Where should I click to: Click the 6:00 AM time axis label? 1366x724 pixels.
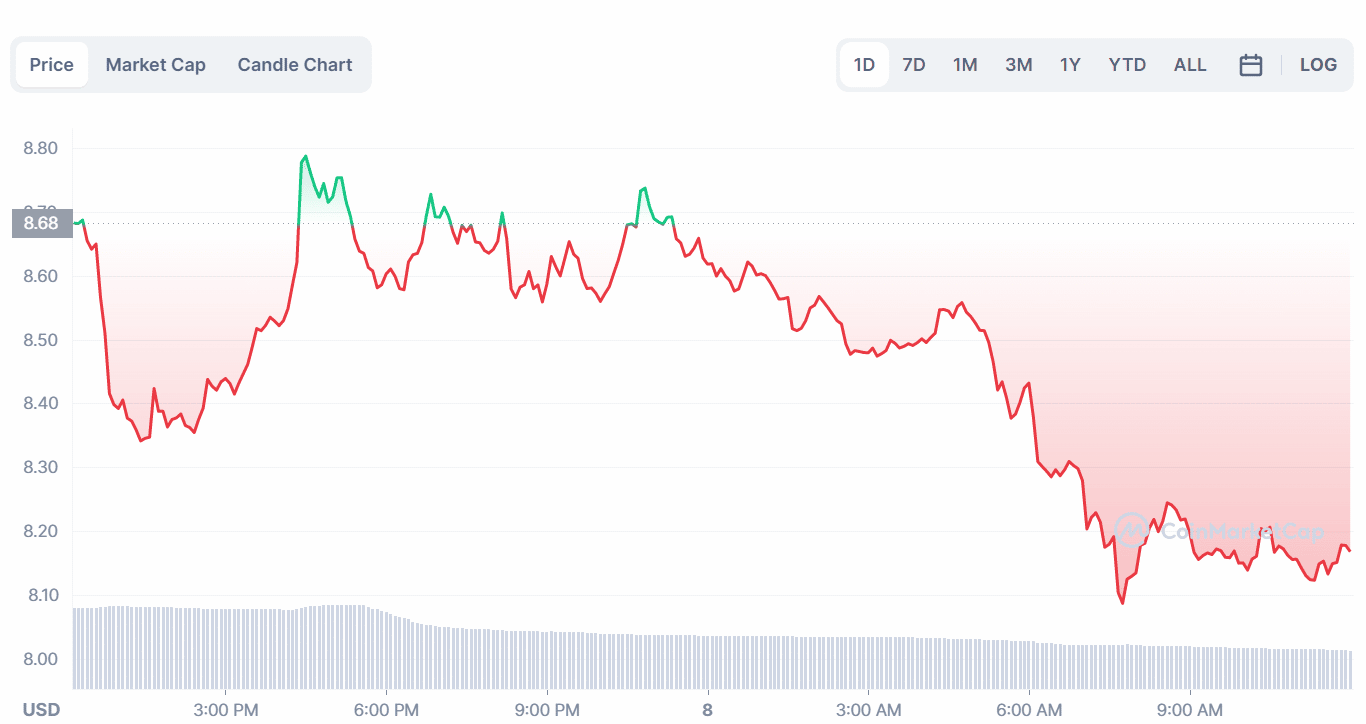coord(1029,710)
